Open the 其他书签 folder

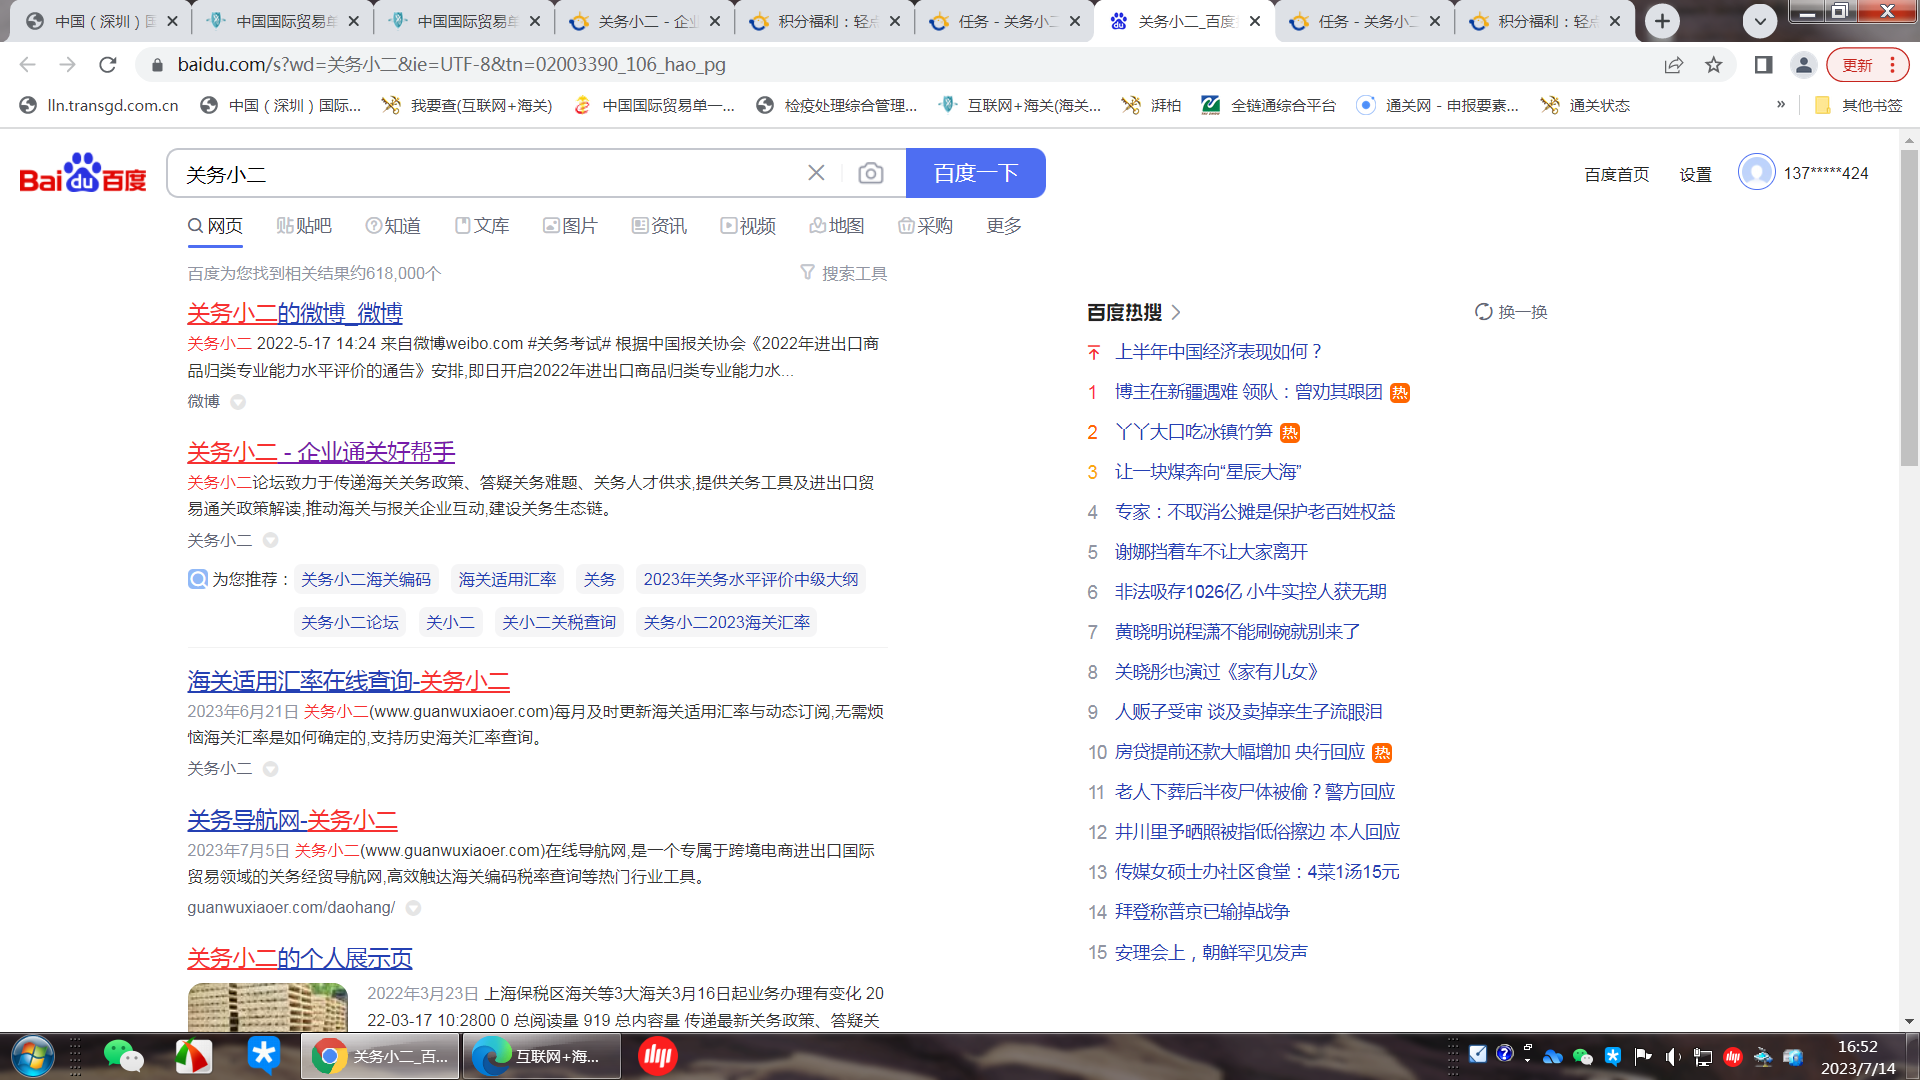pos(1859,105)
